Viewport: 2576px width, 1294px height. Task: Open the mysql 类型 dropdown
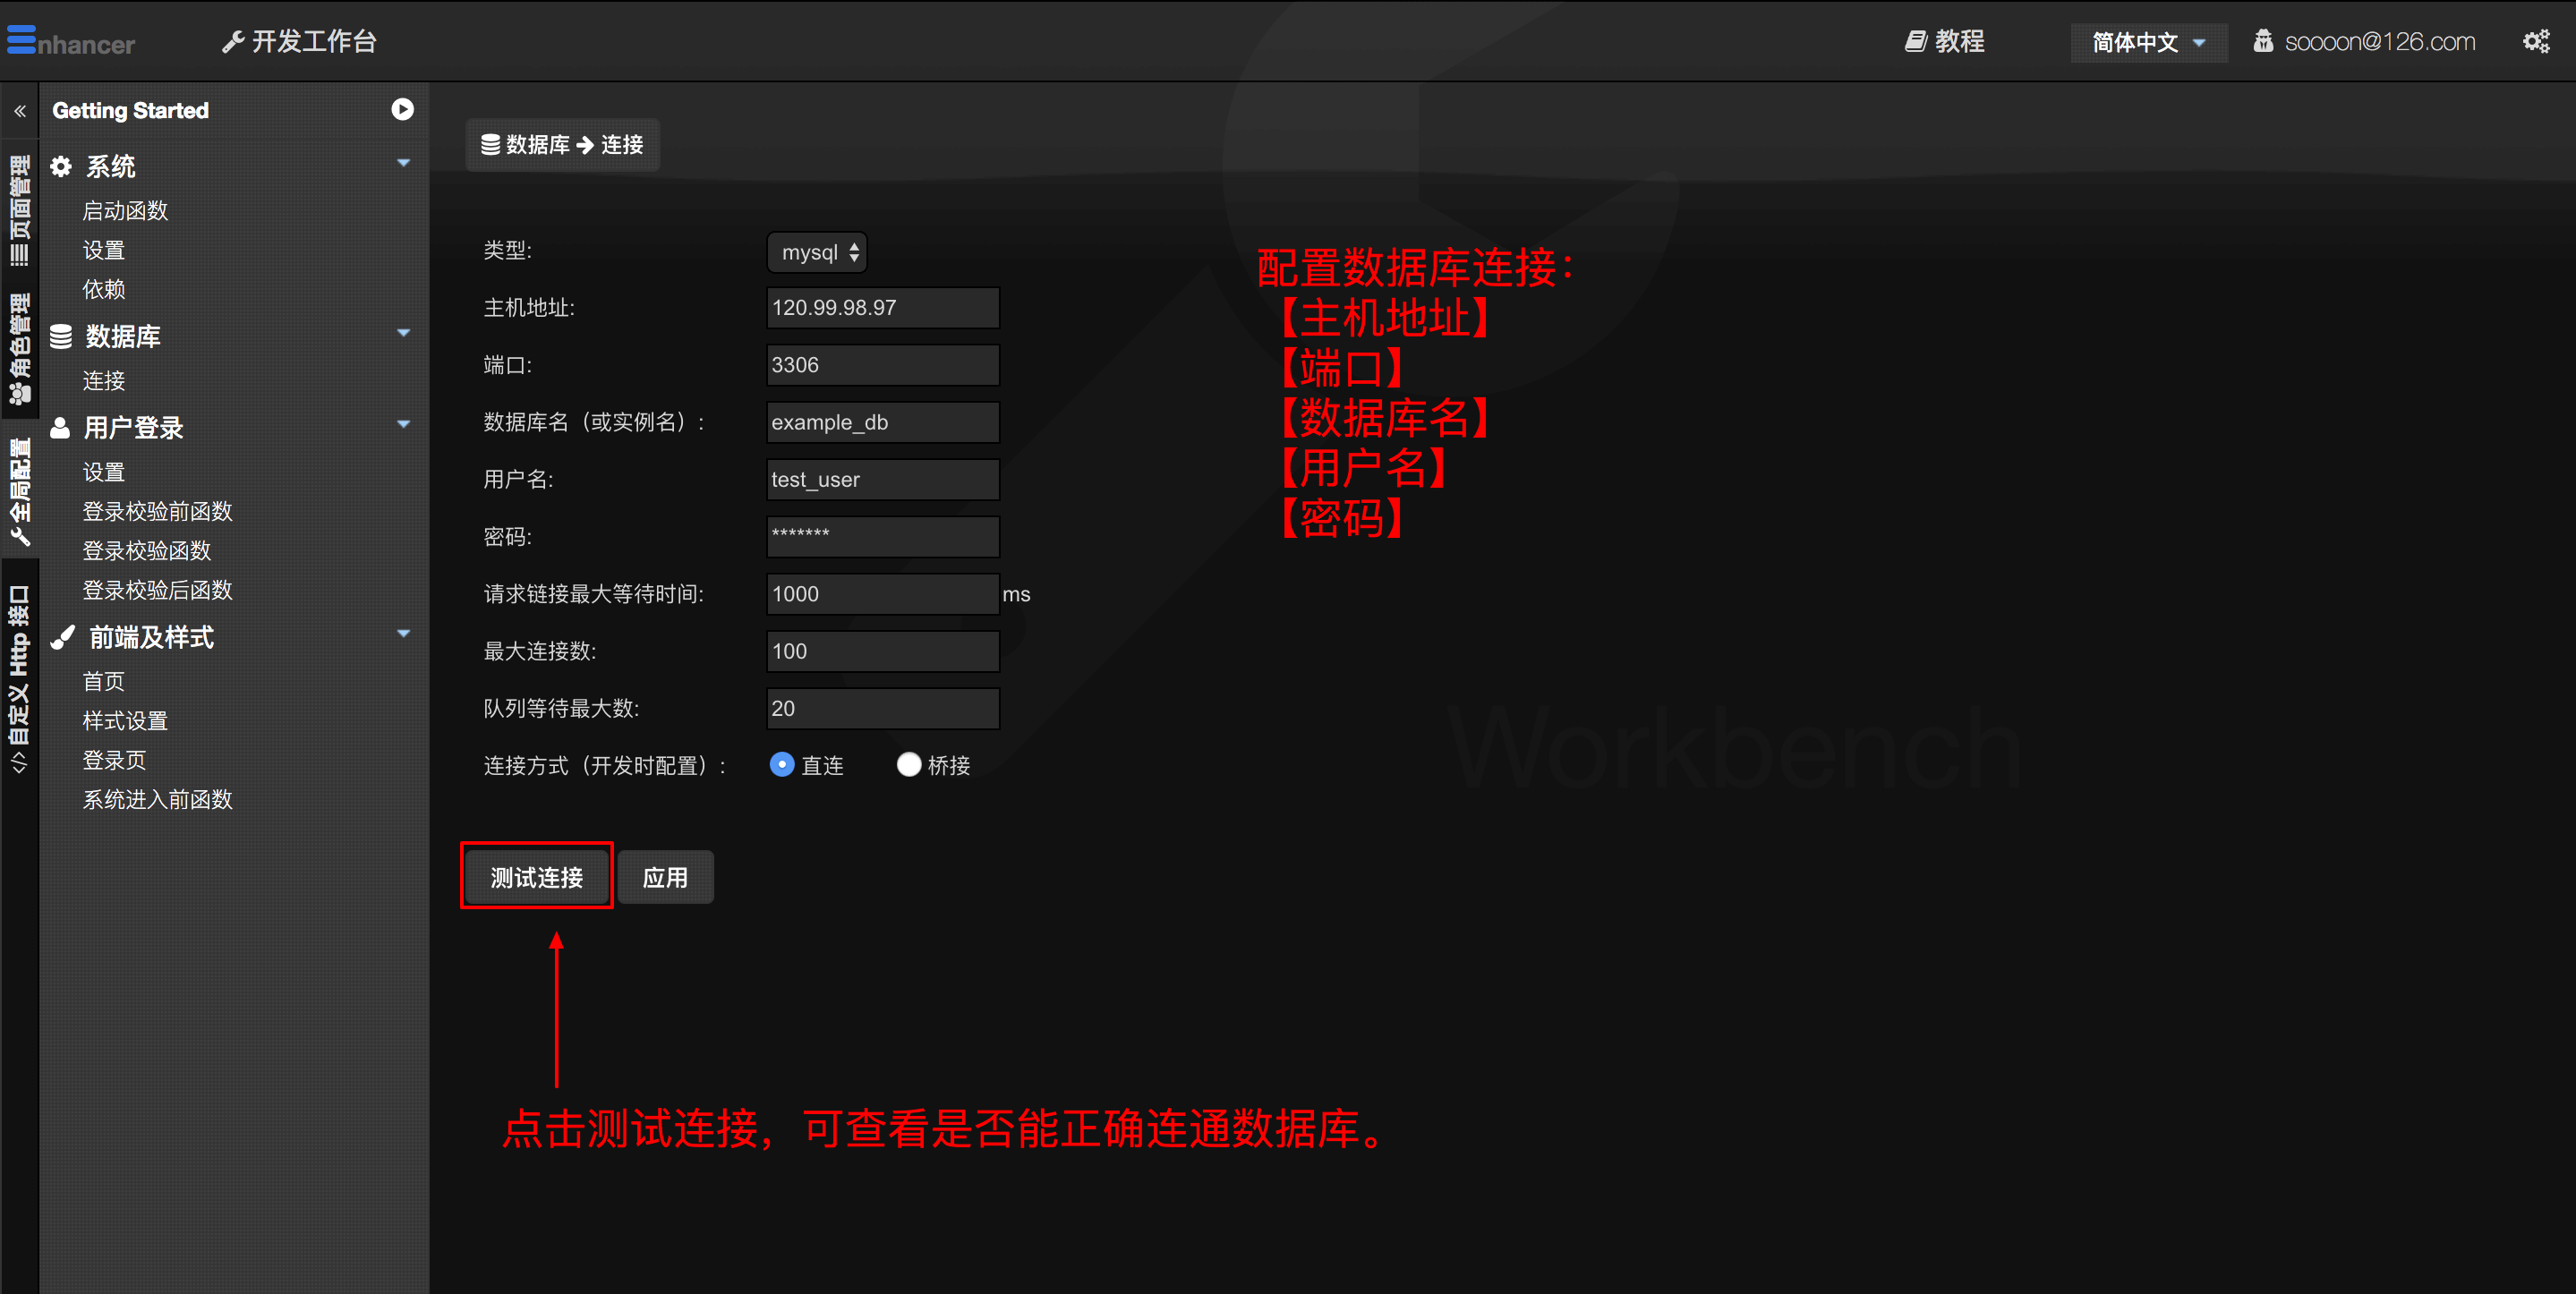[817, 252]
